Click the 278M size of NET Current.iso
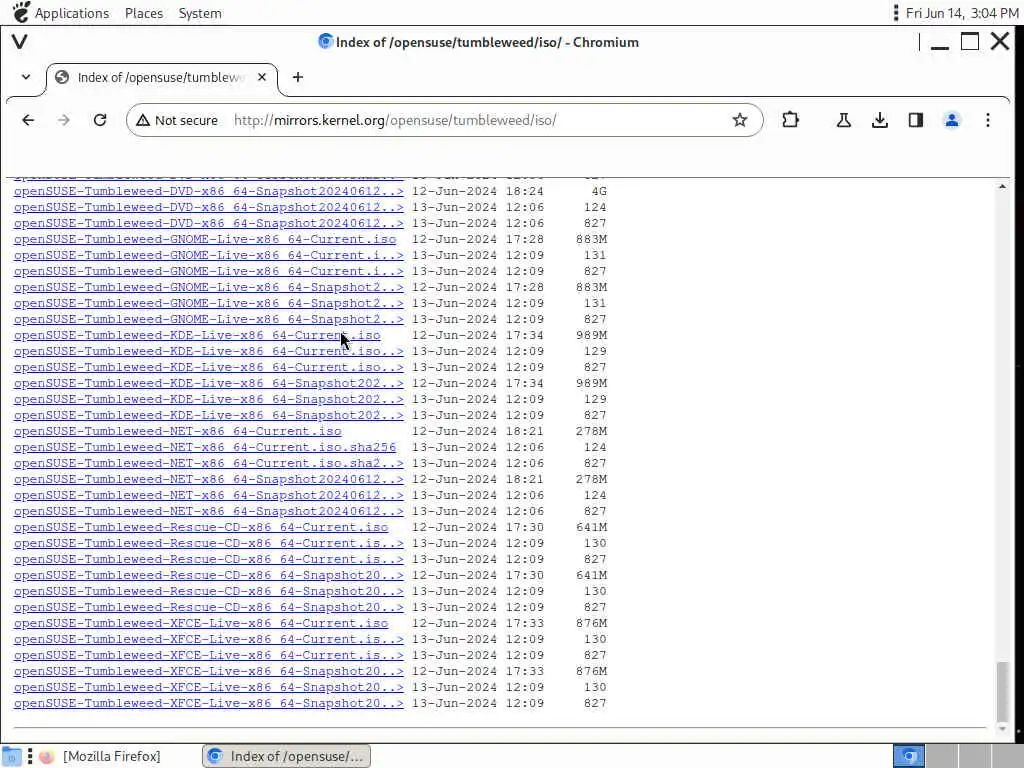Viewport: 1024px width, 768px height. tap(591, 431)
